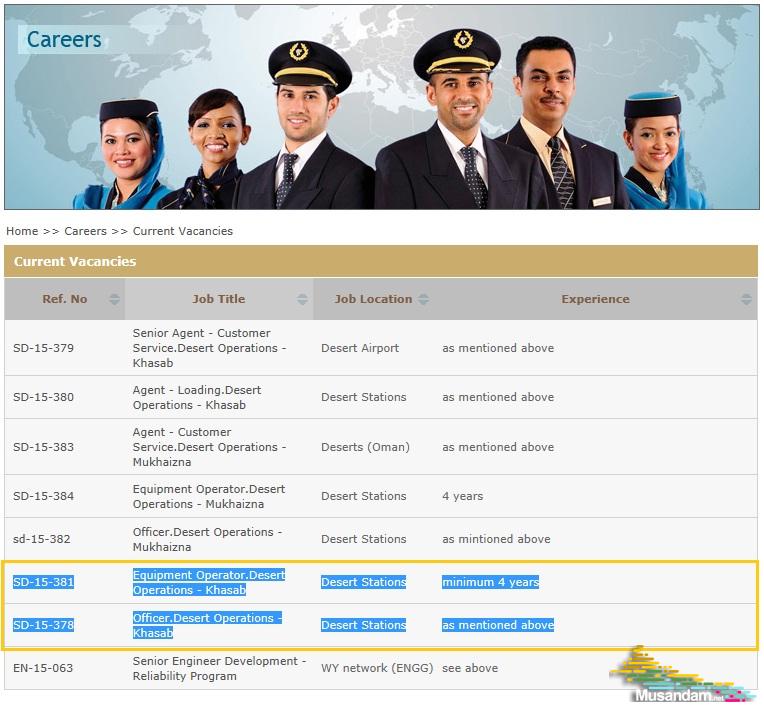
Task: Open the Home breadcrumb link
Action: [x=22, y=231]
